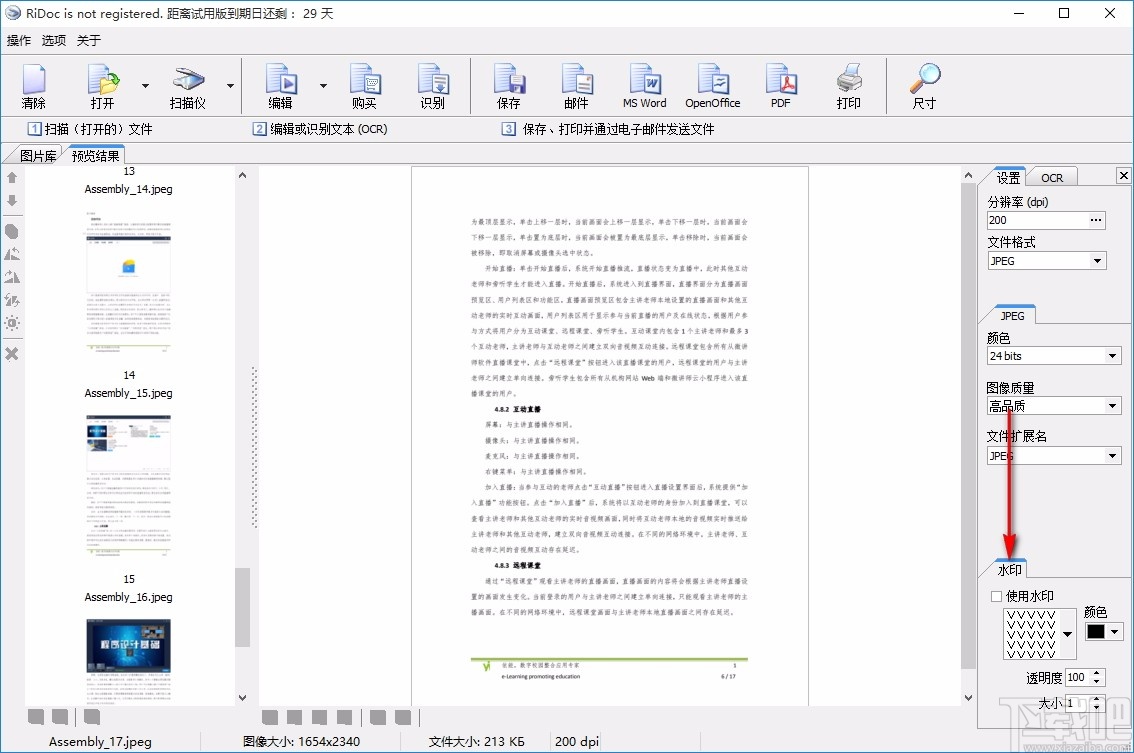Select the JPEG options tab
This screenshot has height=753, width=1134.
tap(1012, 315)
